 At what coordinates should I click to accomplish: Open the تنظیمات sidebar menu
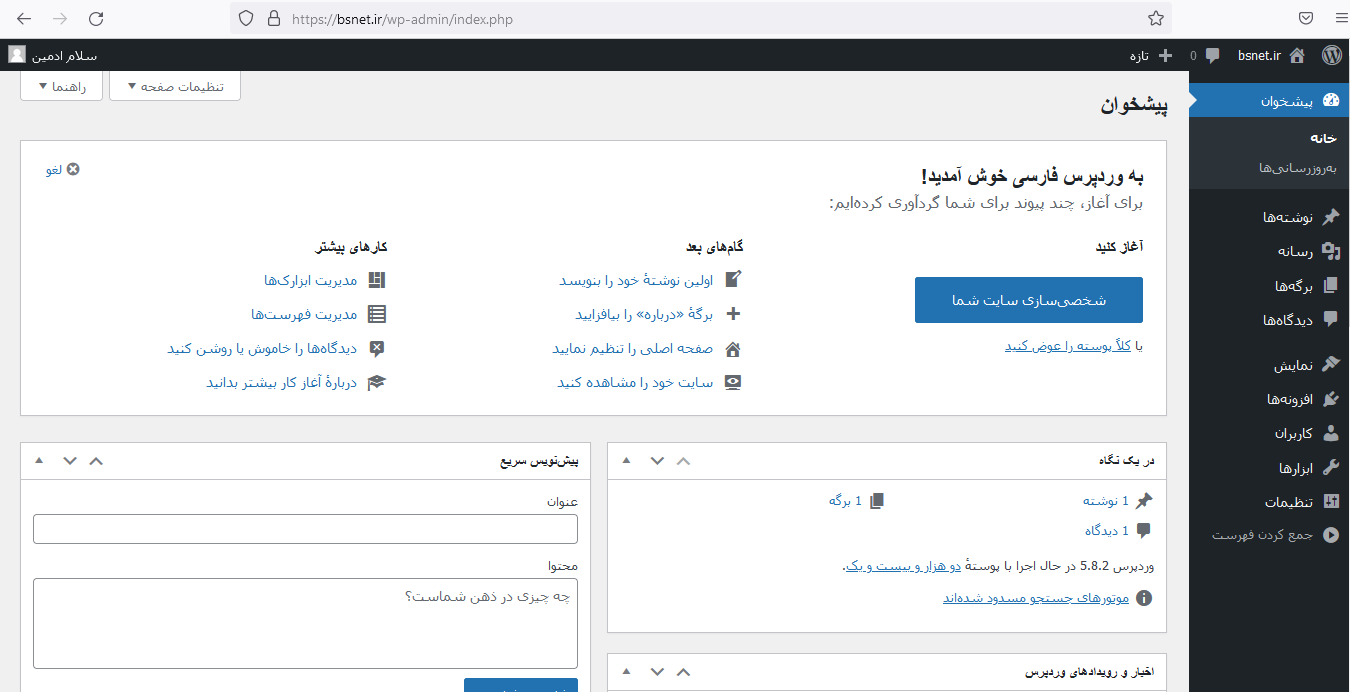(1269, 501)
